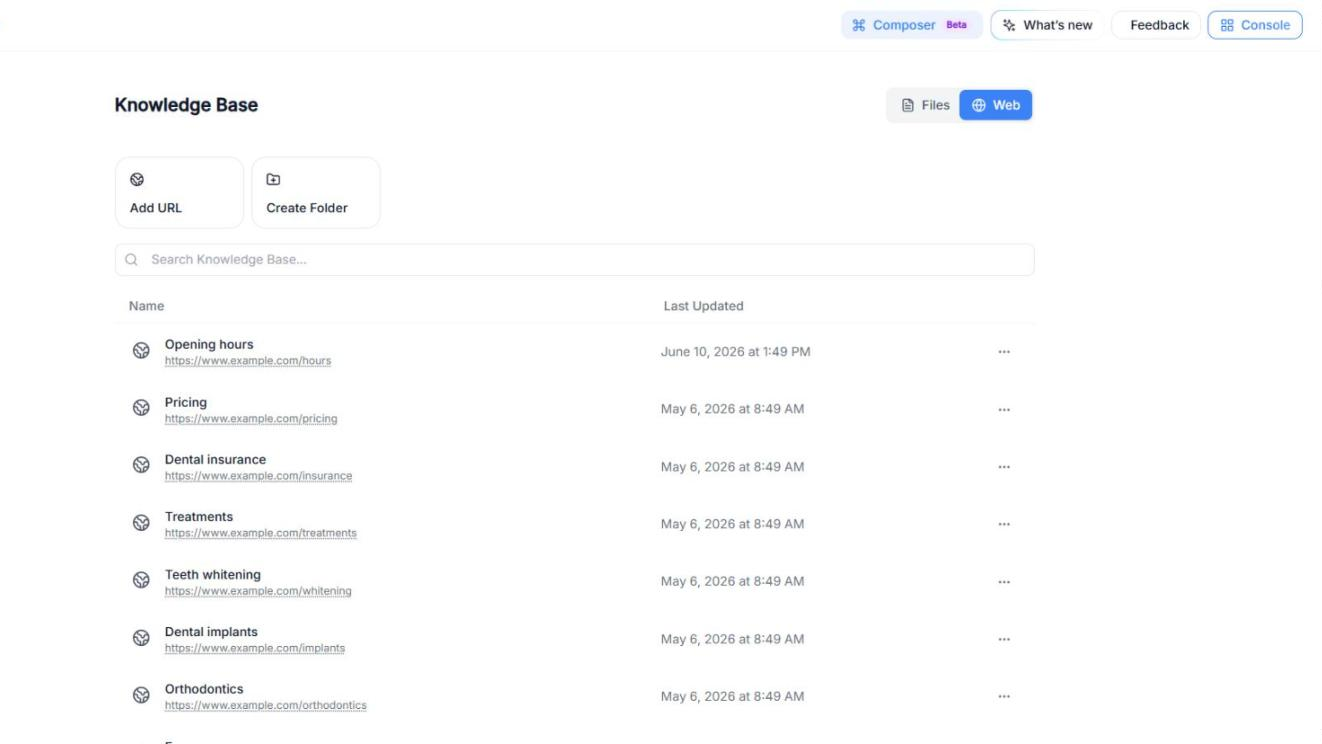Open the Composer Beta button
Viewport: 1322px width, 744px height.
coord(911,25)
